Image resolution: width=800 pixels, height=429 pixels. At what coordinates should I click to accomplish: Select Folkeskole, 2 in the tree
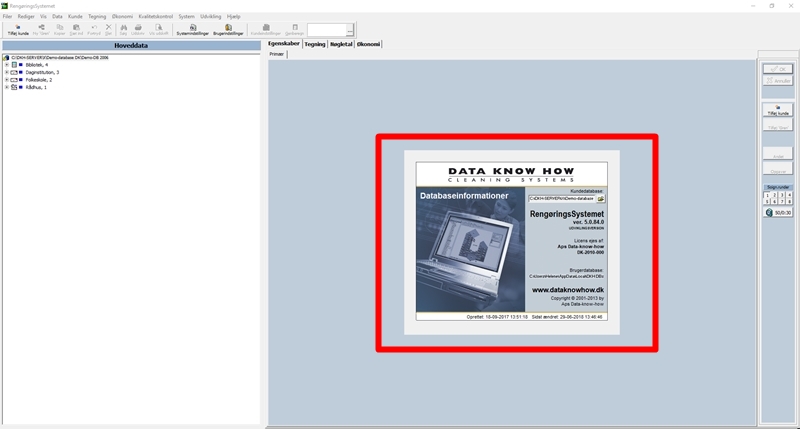tap(39, 80)
